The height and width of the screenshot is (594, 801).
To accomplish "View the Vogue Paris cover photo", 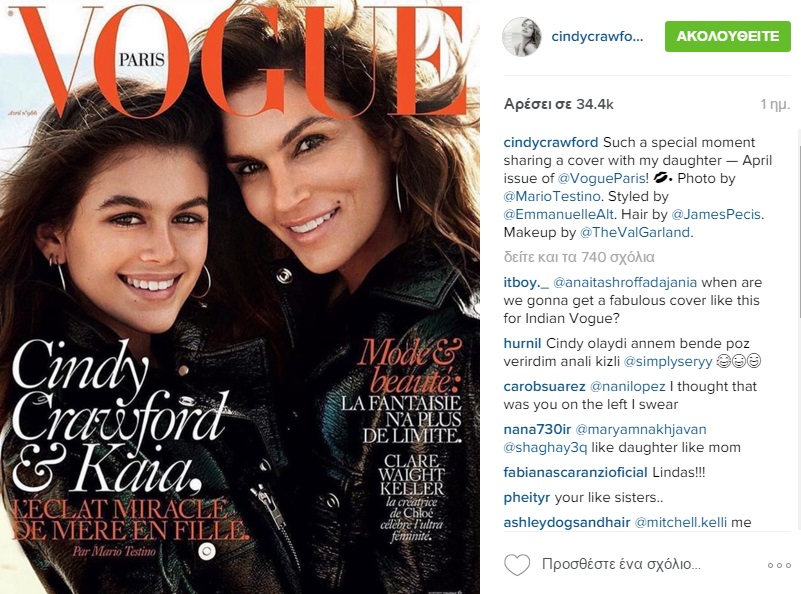I will pyautogui.click(x=240, y=297).
